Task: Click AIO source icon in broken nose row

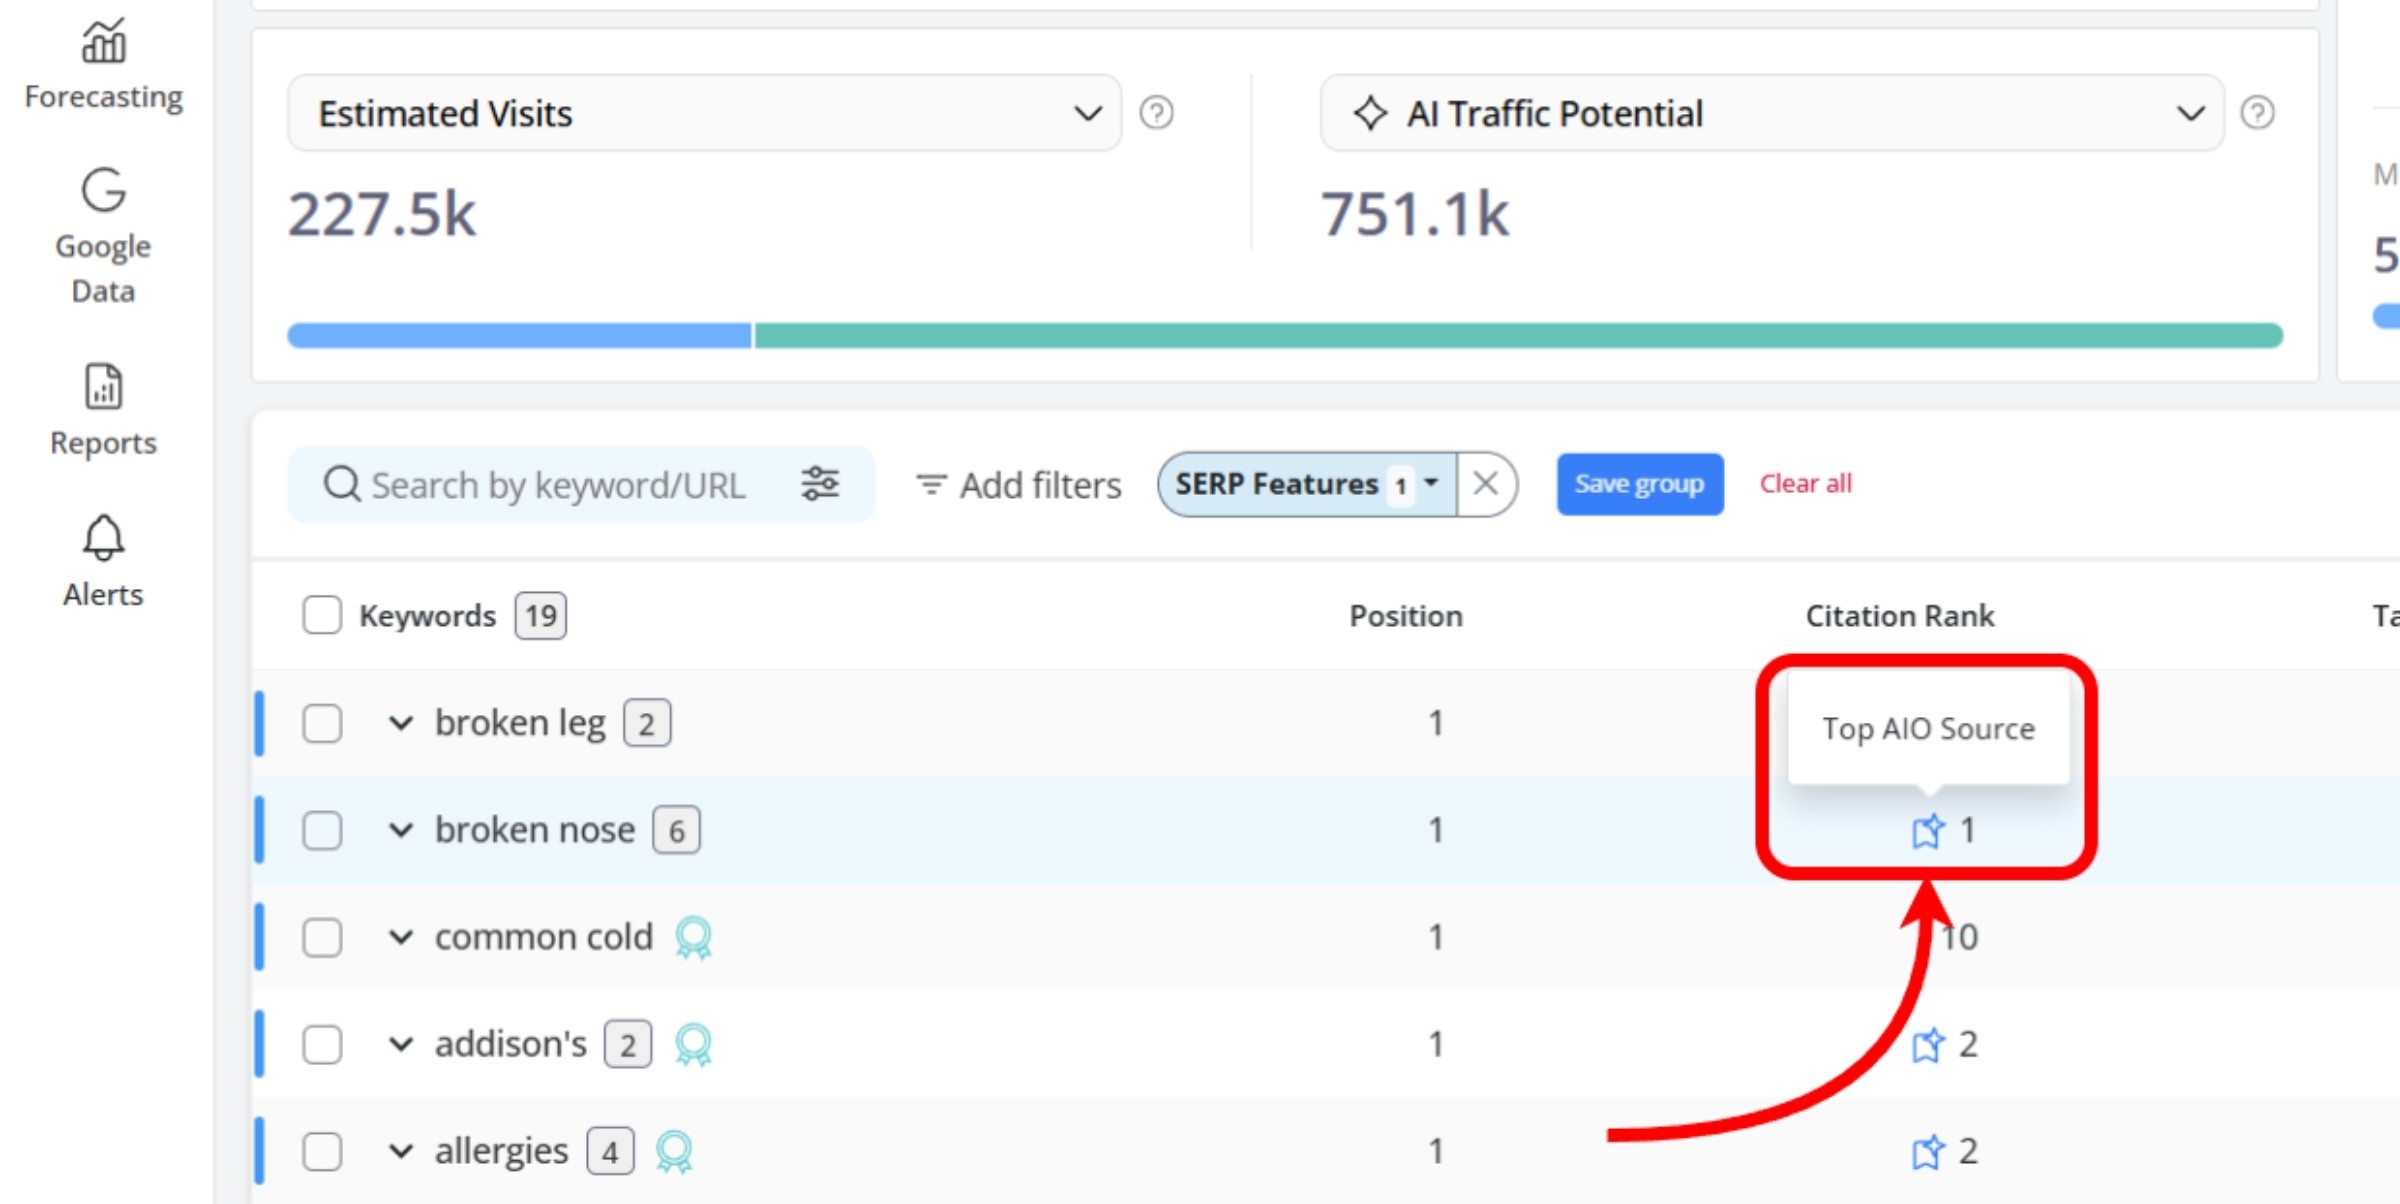Action: point(1927,831)
